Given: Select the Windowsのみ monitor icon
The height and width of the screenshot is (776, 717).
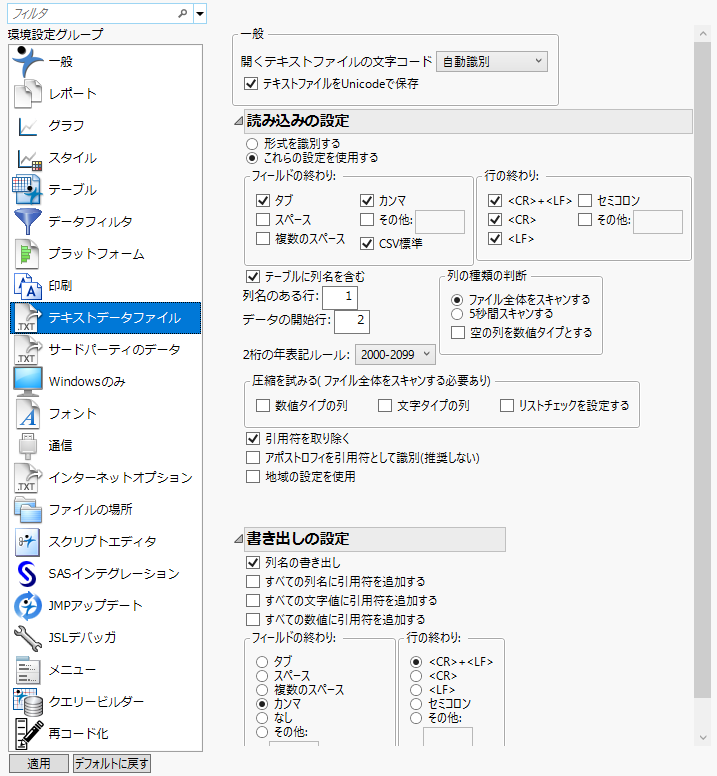Looking at the screenshot, I should [x=28, y=382].
